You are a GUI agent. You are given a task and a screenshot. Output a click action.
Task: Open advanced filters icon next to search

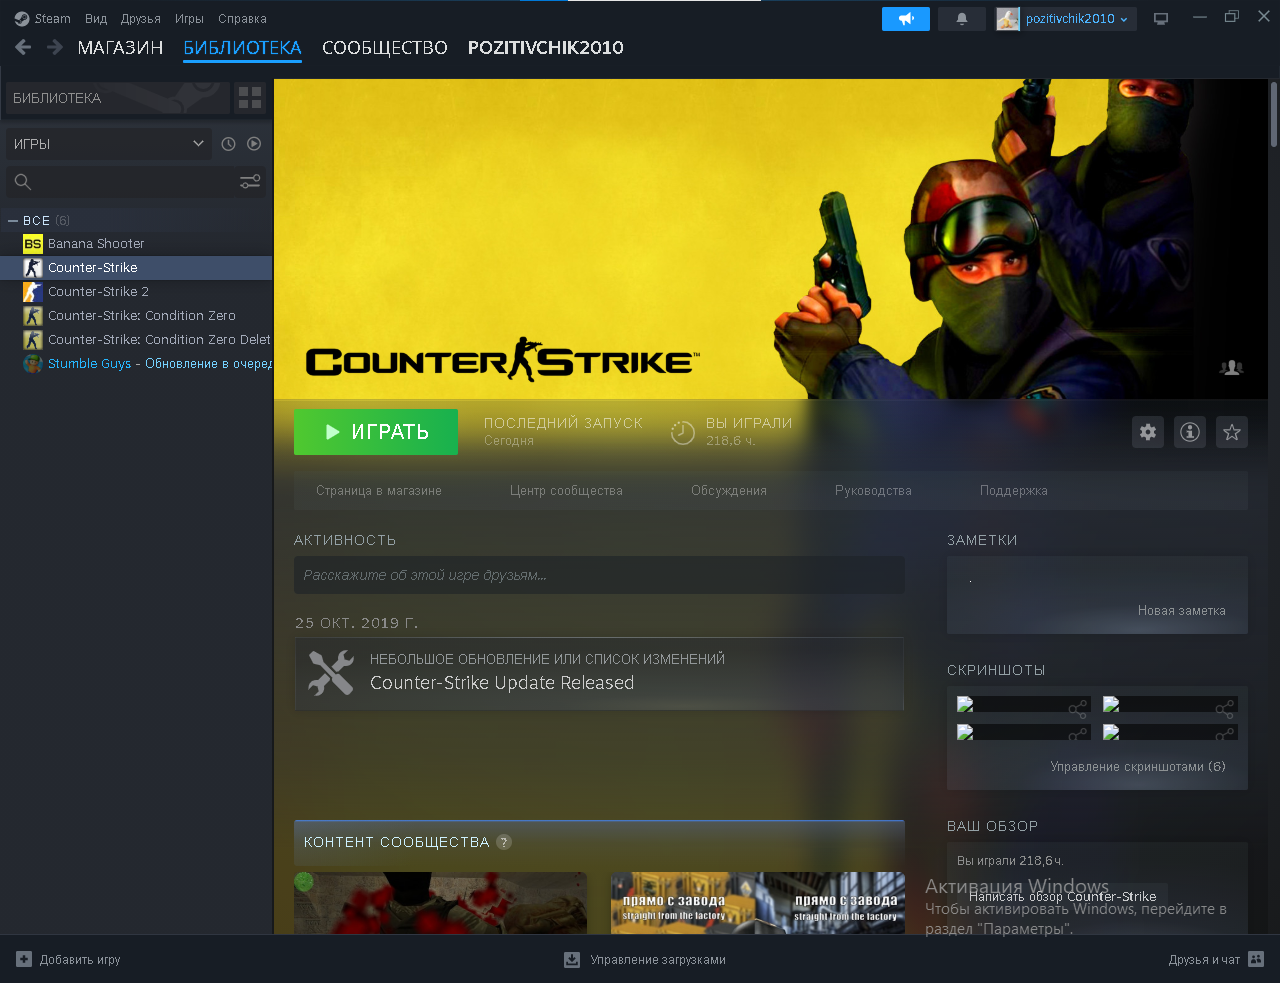(x=250, y=181)
